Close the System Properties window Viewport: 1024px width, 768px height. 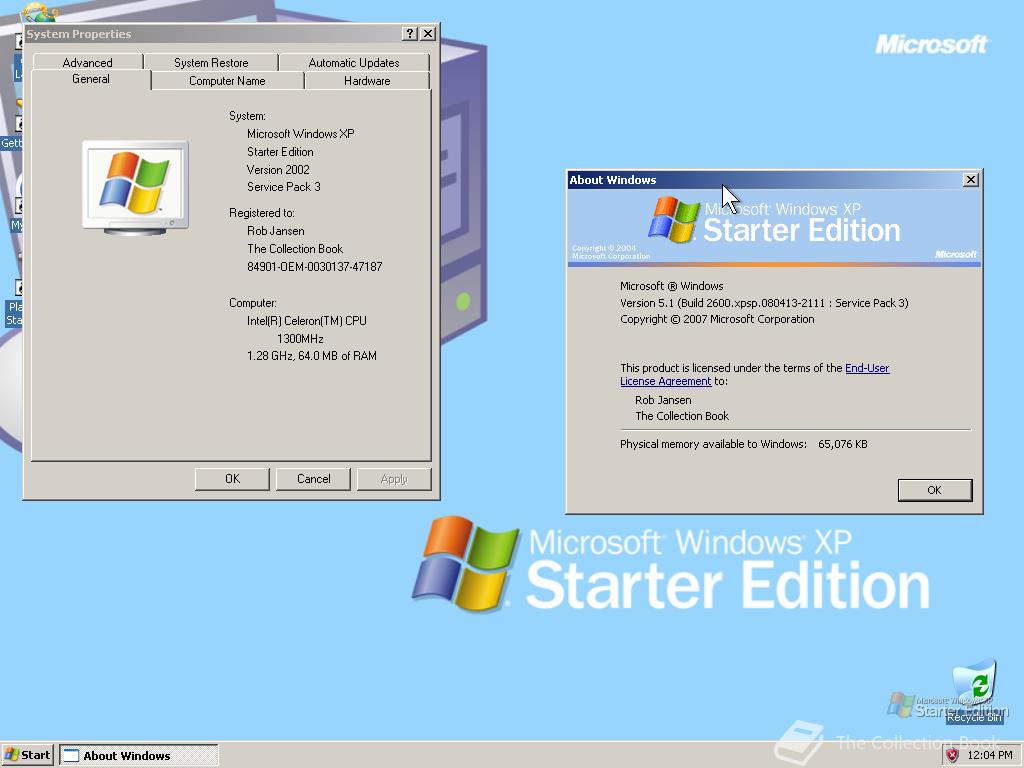click(428, 34)
